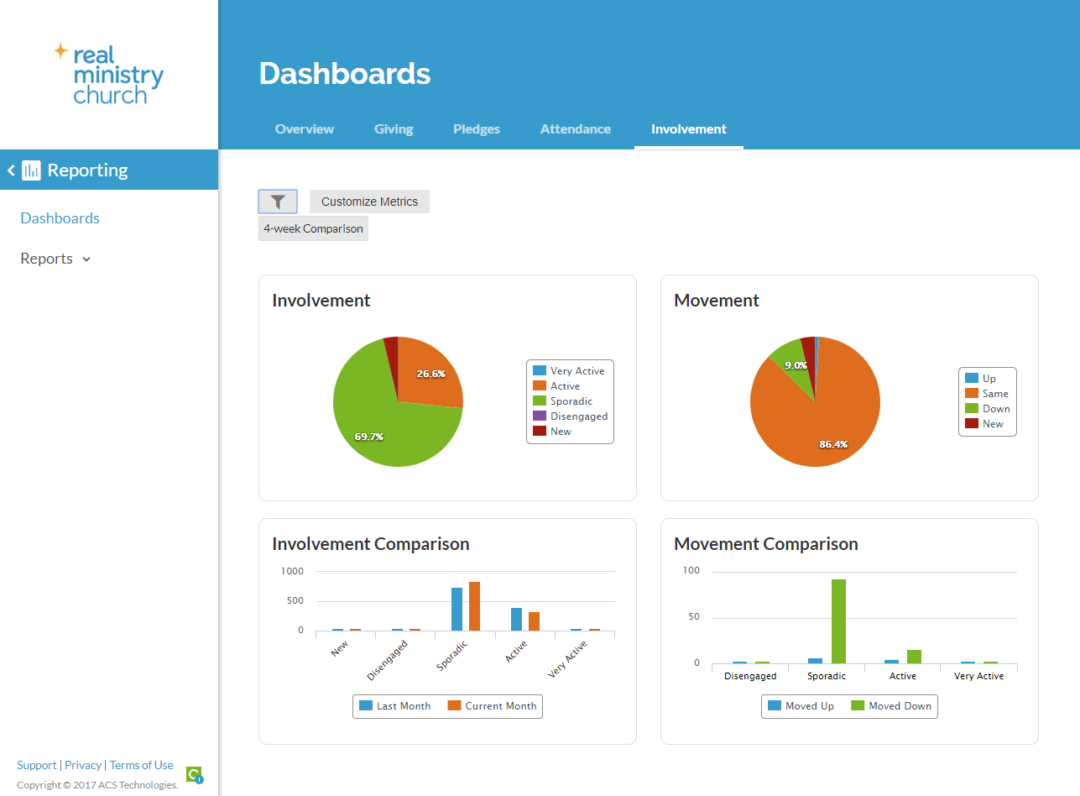Click the real ministry church logo
Image resolution: width=1080 pixels, height=796 pixels.
[x=108, y=73]
